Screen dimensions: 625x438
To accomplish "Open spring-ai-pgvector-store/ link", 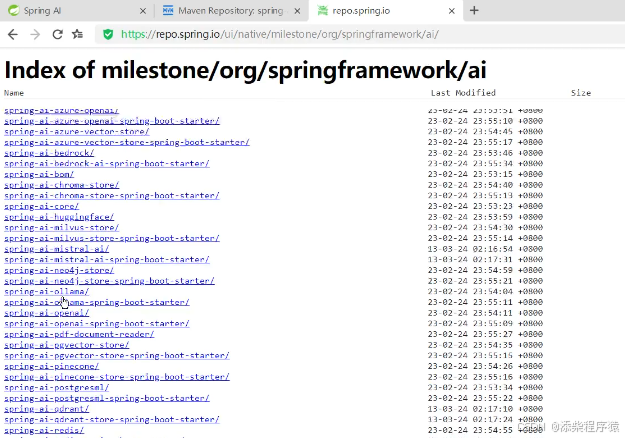I will tap(67, 345).
